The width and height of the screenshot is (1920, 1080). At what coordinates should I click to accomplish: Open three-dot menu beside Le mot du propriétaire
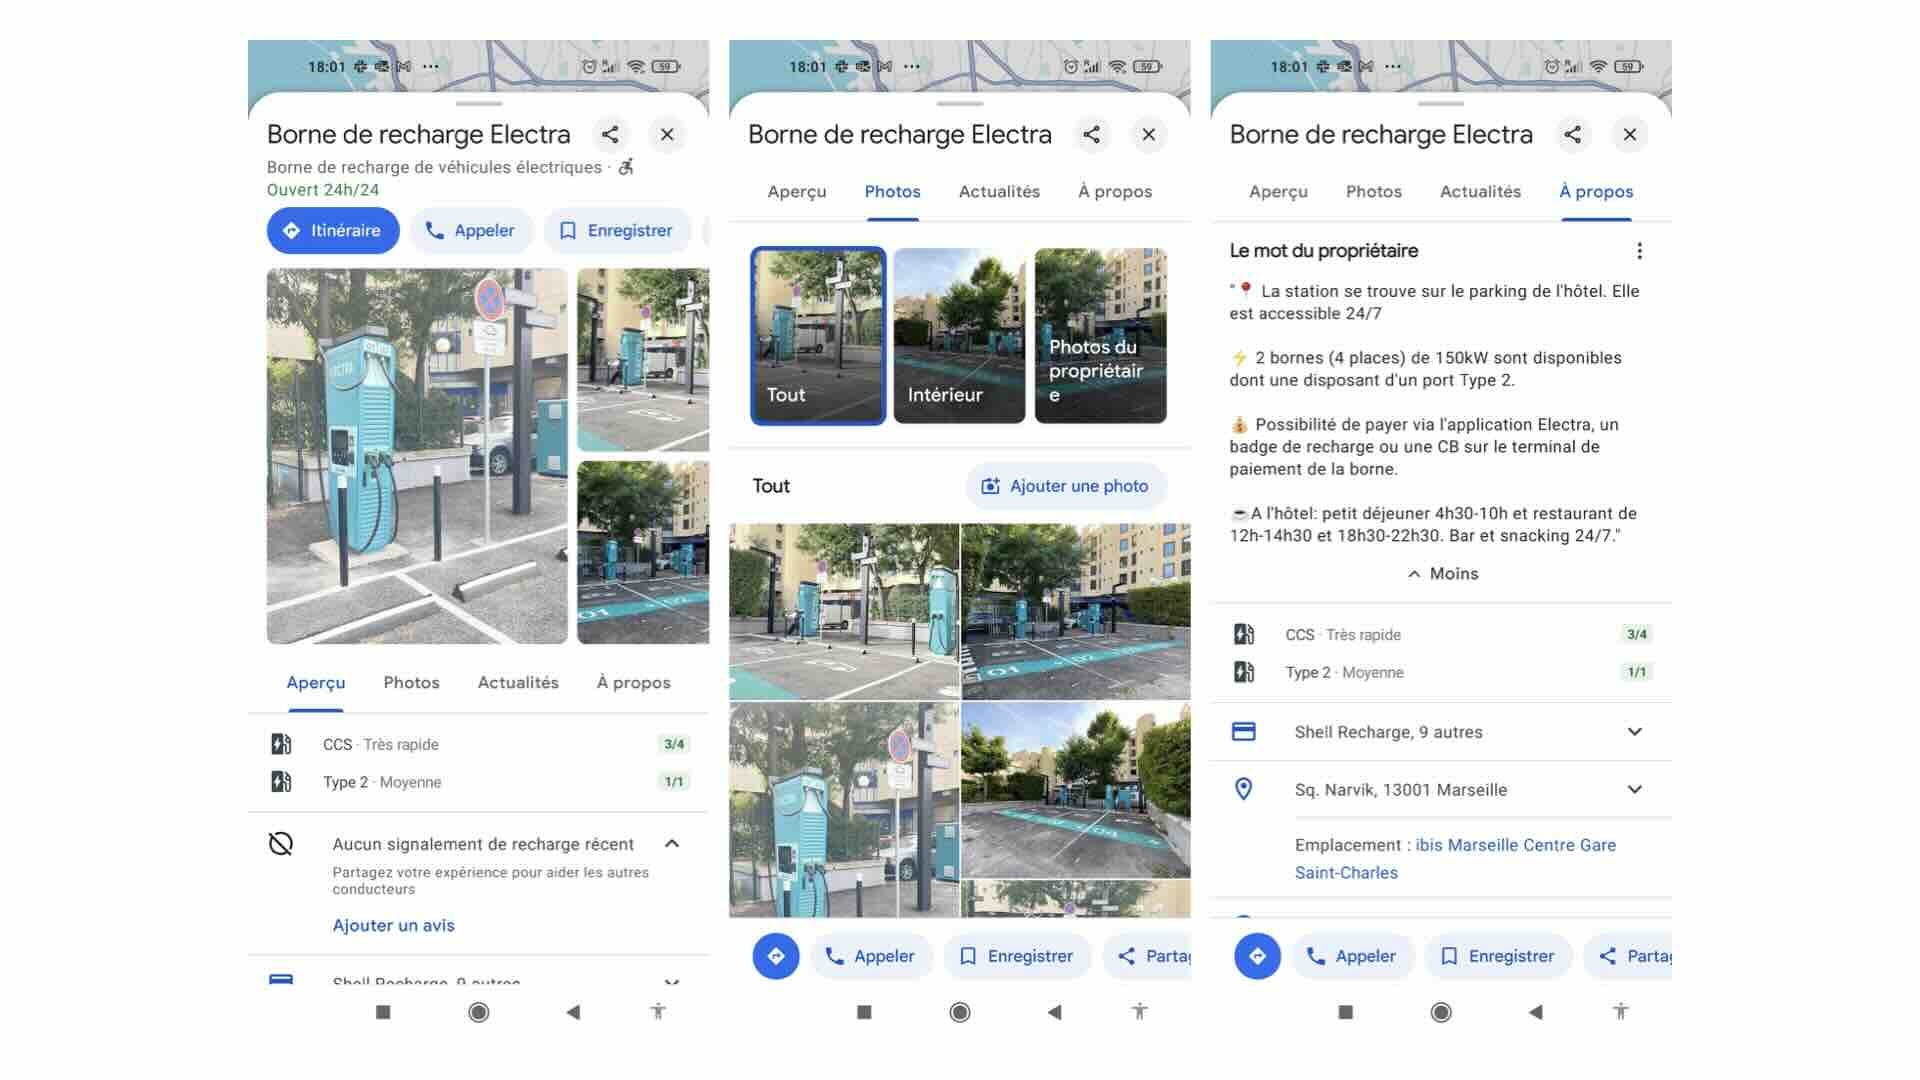click(x=1639, y=251)
